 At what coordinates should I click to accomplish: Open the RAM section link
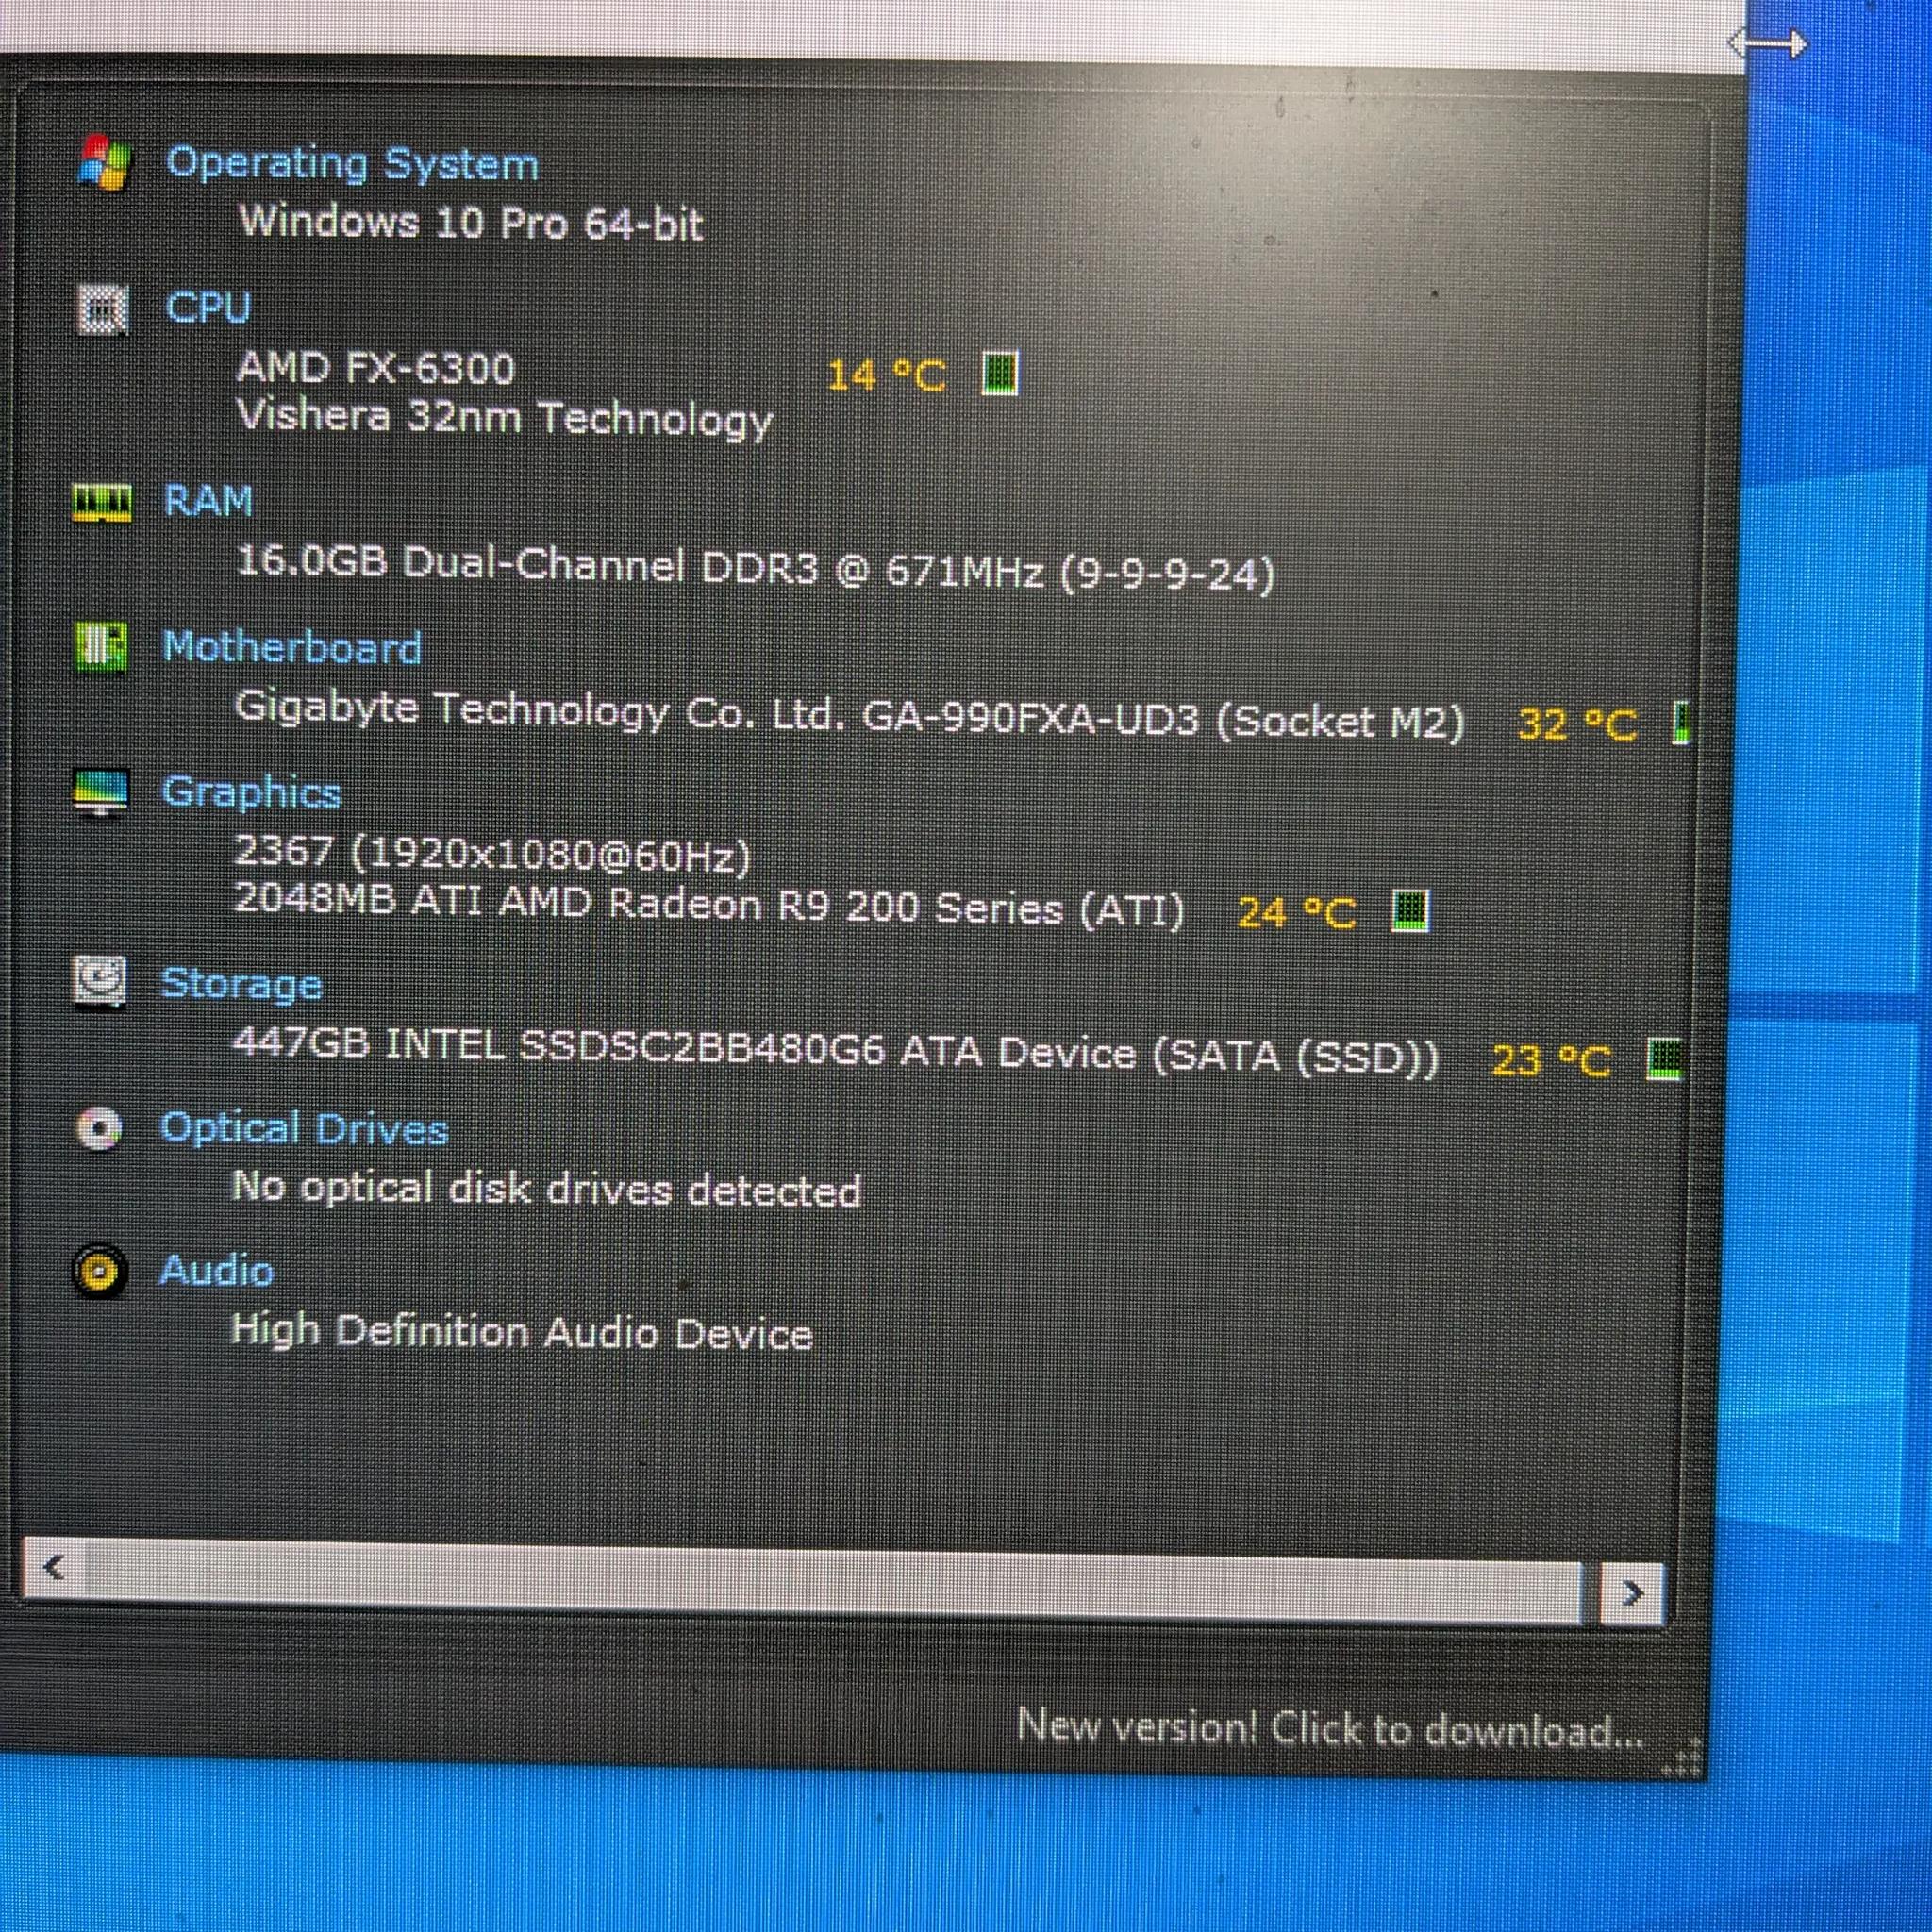[x=208, y=500]
